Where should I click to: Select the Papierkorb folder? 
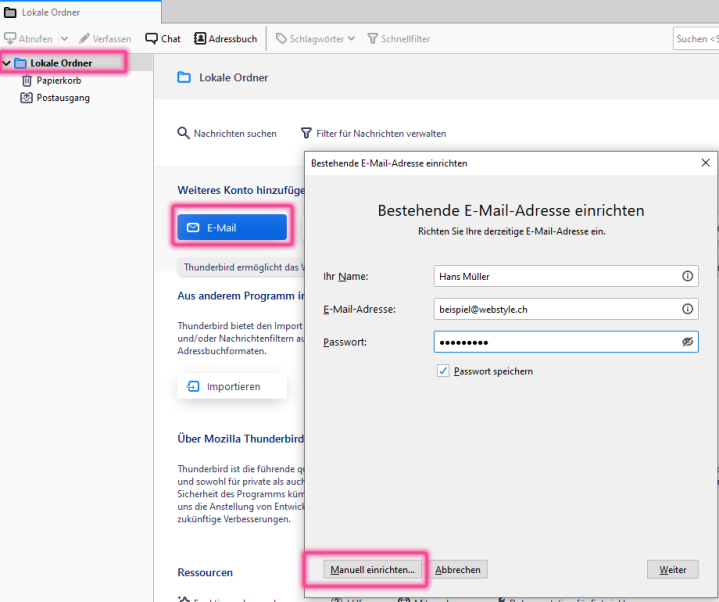tap(58, 80)
